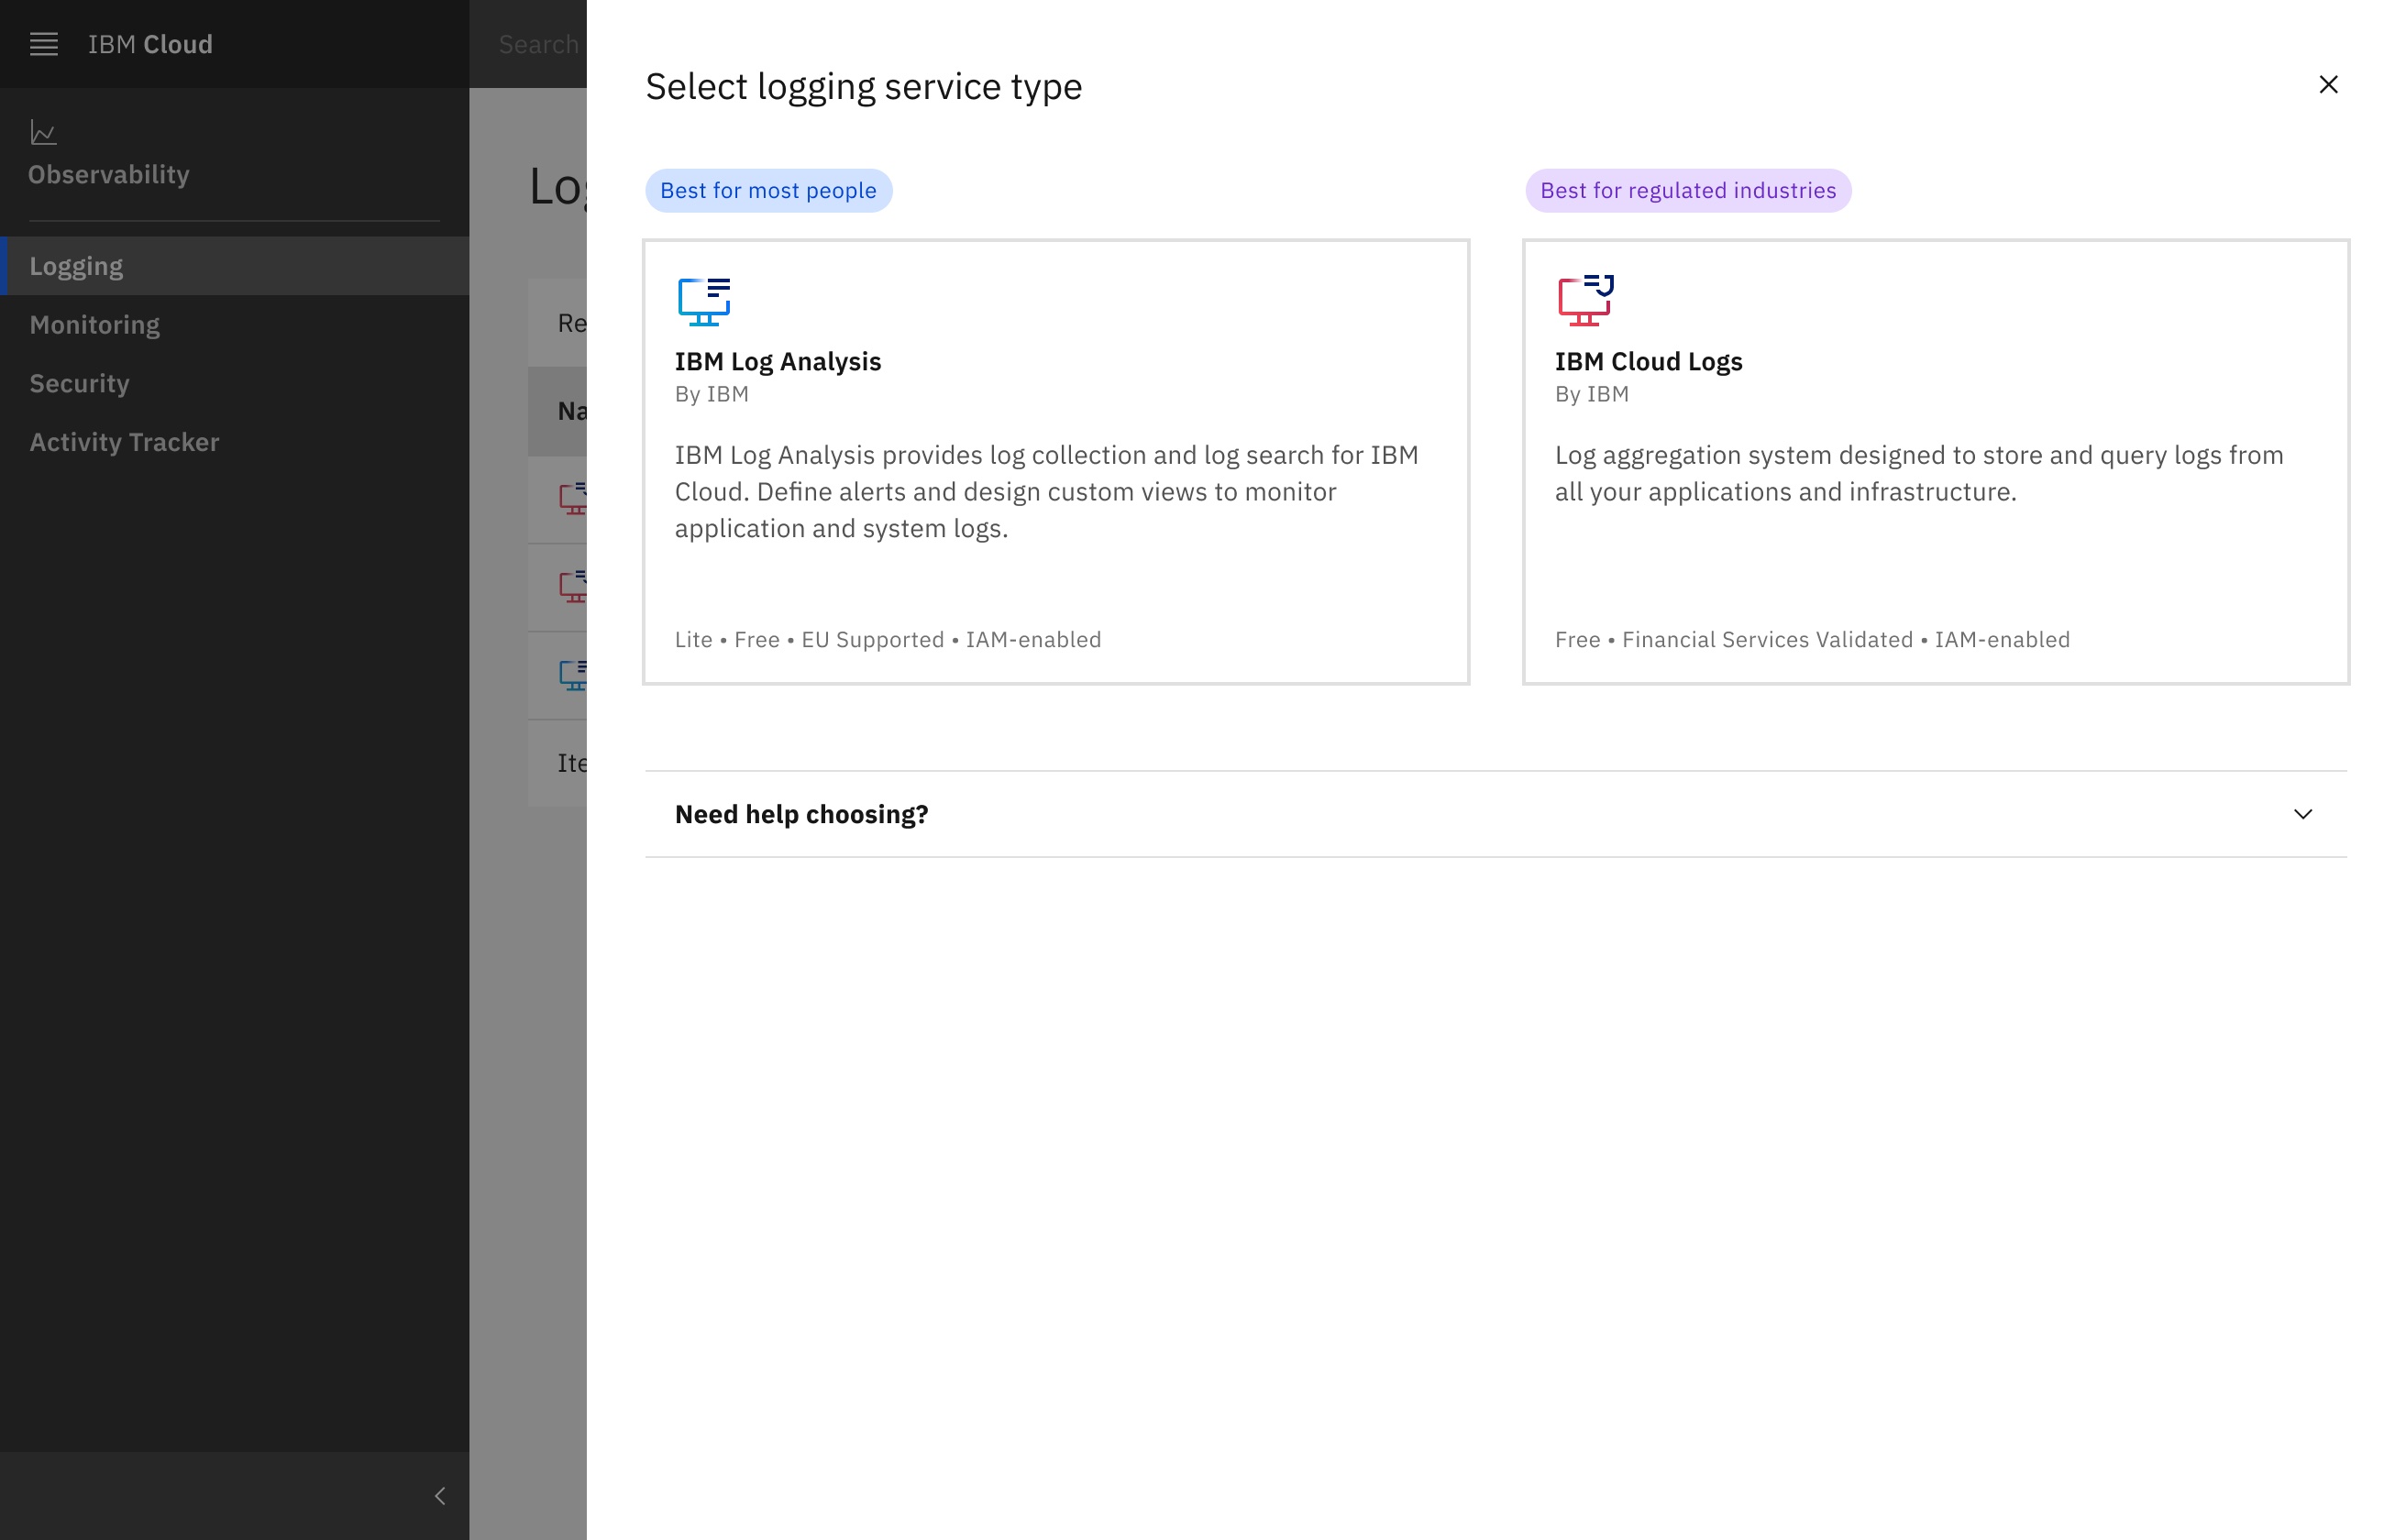Select Monitoring in the sidebar
Viewport: 2406px width, 1540px height.
[234, 324]
